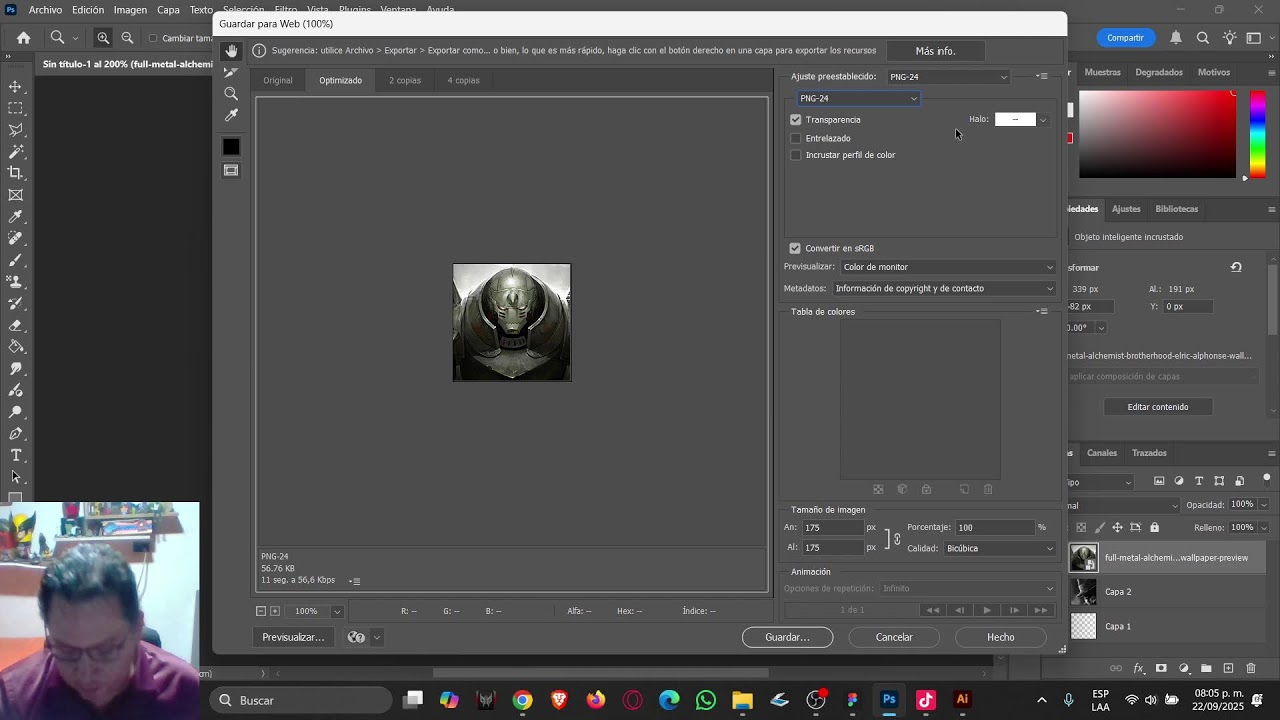Enable the Entrelazado checkbox

(x=796, y=138)
